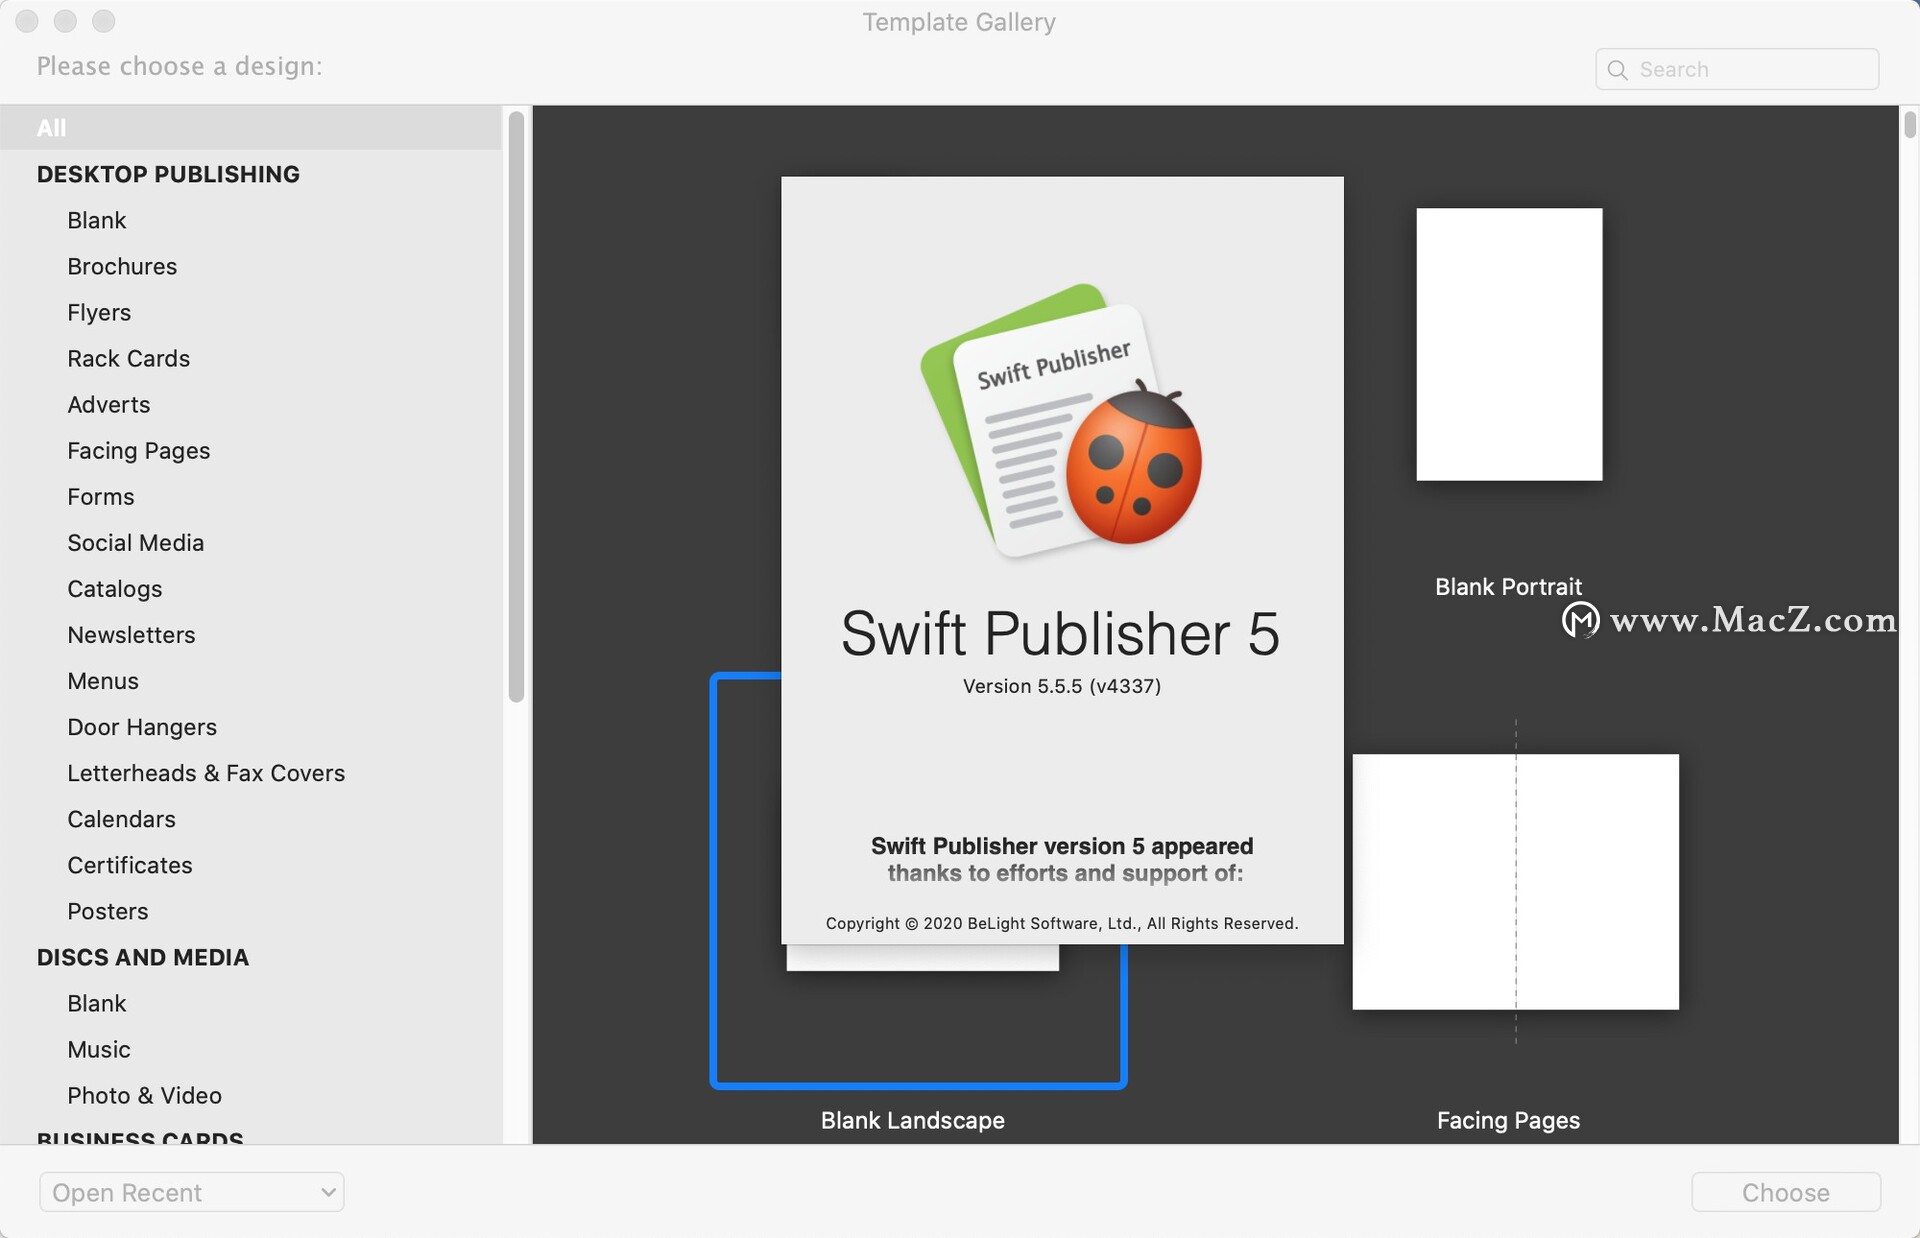Select the Posters category item
The width and height of the screenshot is (1920, 1238).
[108, 911]
